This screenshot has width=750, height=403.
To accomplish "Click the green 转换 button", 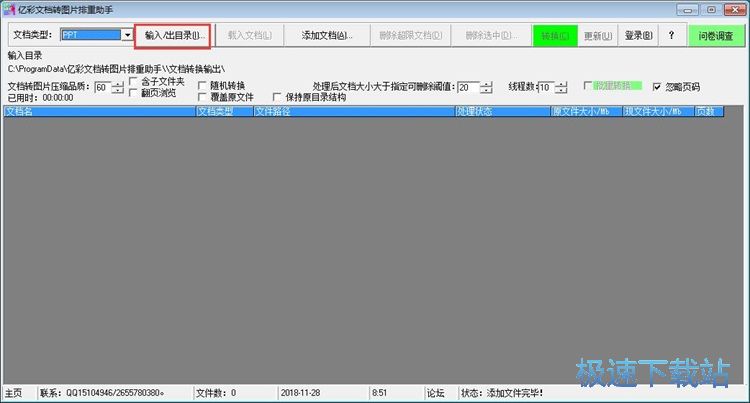I will 555,36.
